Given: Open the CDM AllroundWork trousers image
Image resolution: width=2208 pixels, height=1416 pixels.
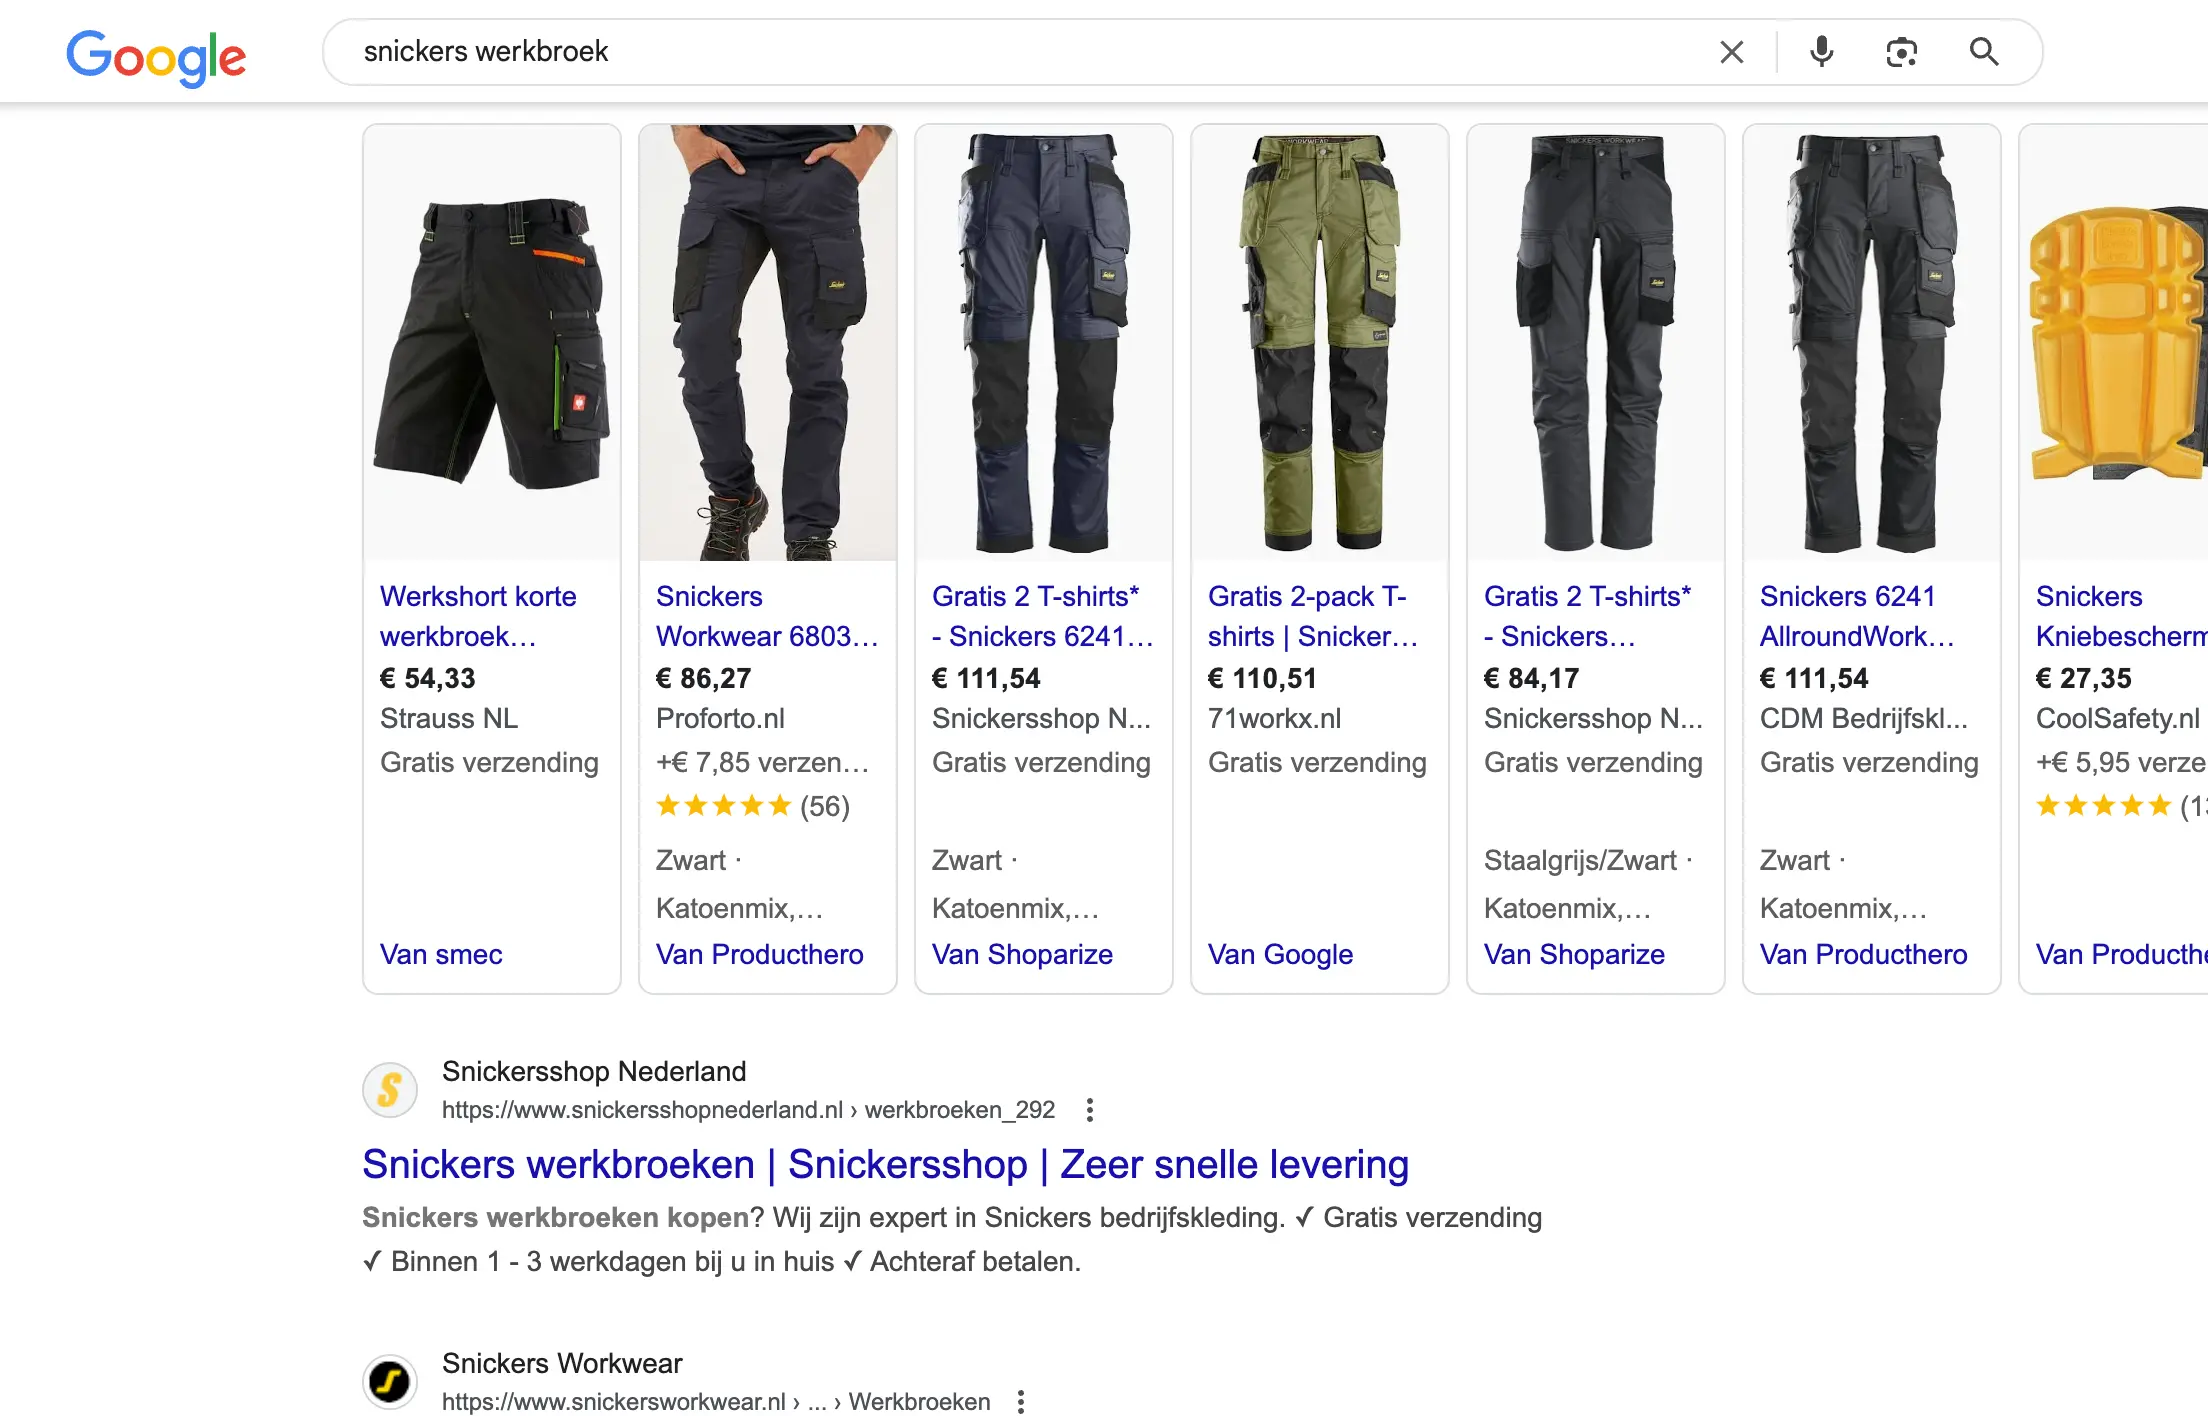Looking at the screenshot, I should click(1872, 343).
